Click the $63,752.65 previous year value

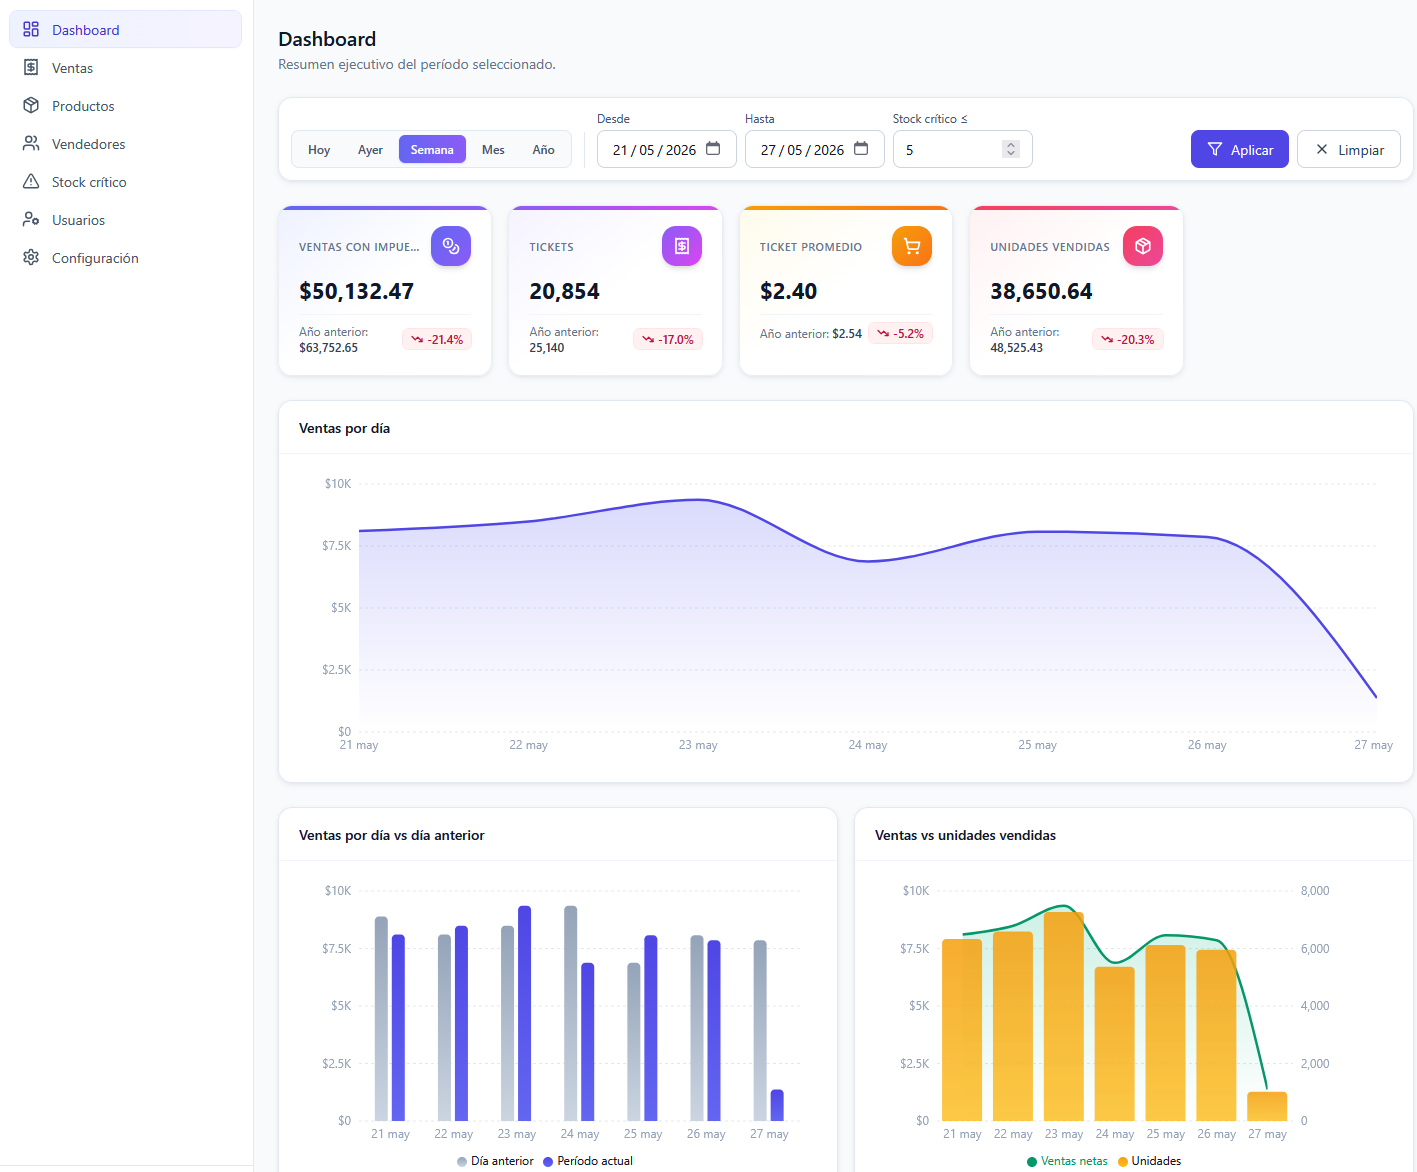(328, 348)
